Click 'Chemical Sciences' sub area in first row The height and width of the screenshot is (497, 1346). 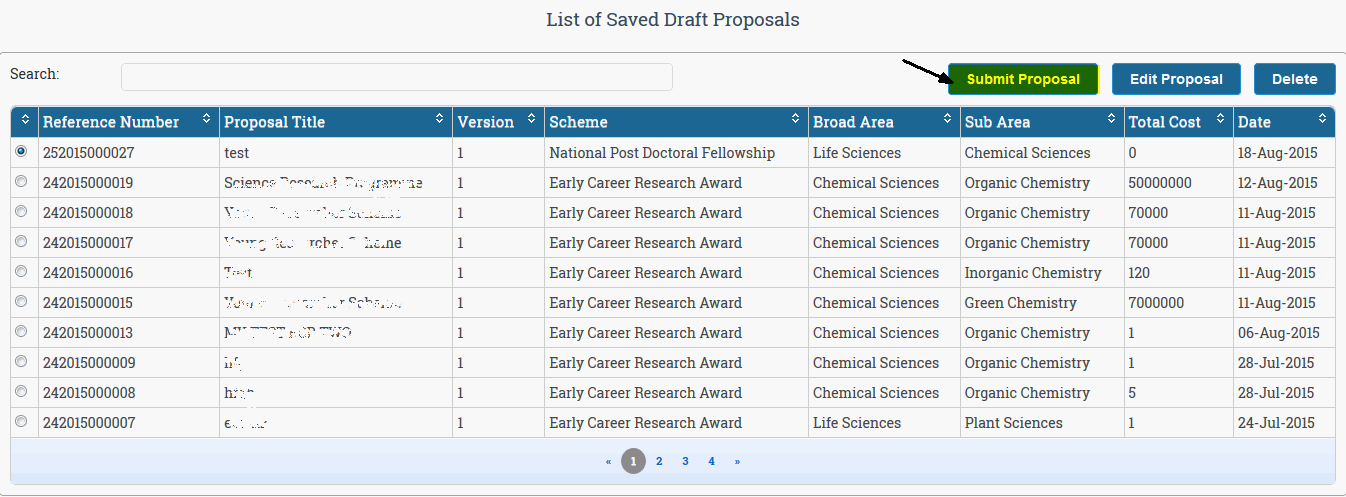(1027, 153)
